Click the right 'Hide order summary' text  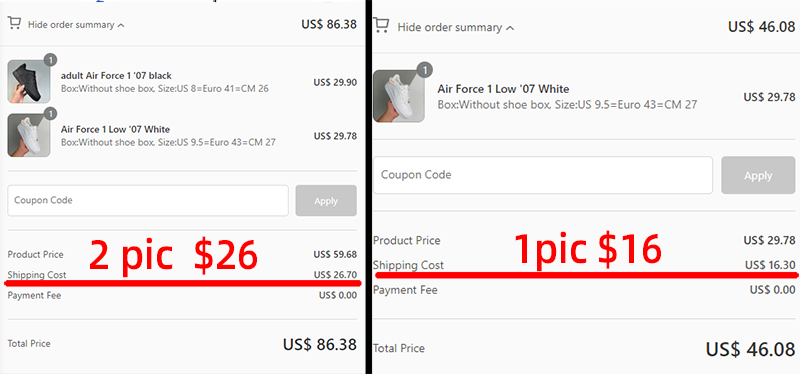[x=449, y=28]
